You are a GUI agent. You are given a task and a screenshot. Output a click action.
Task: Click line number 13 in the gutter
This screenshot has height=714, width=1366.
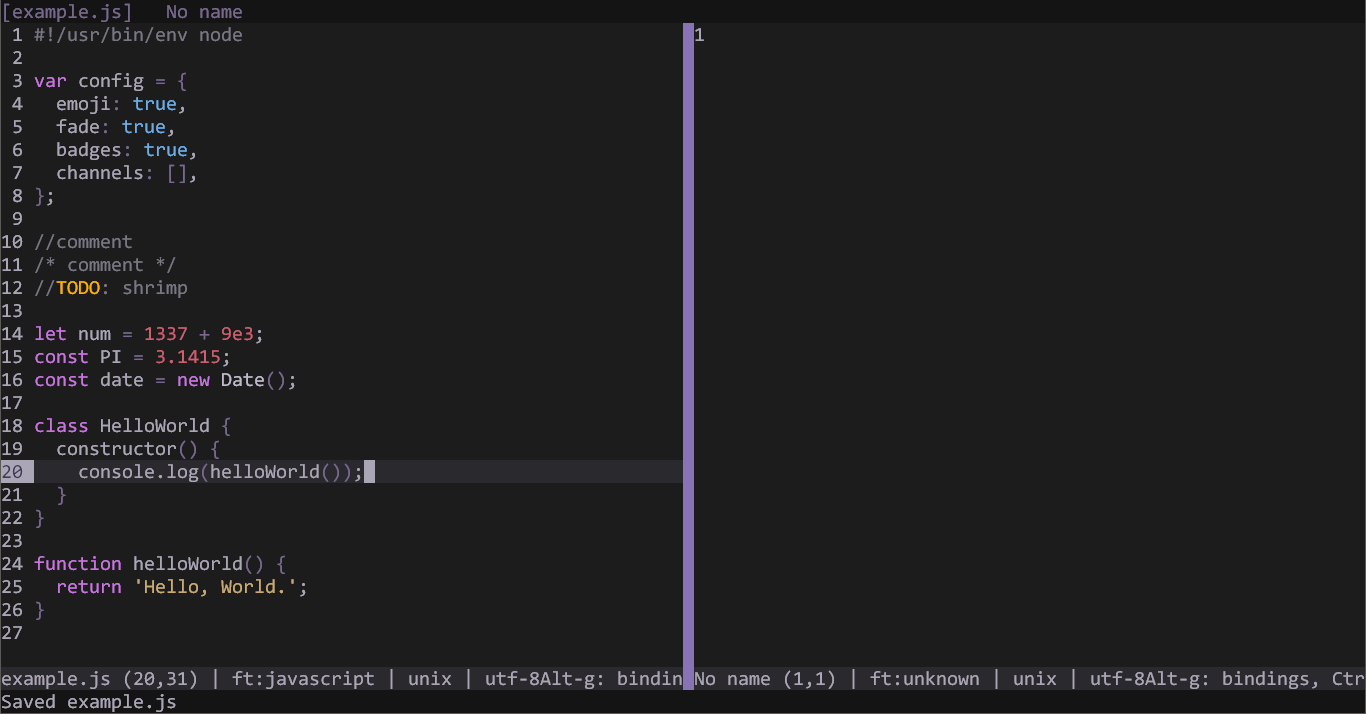point(12,311)
